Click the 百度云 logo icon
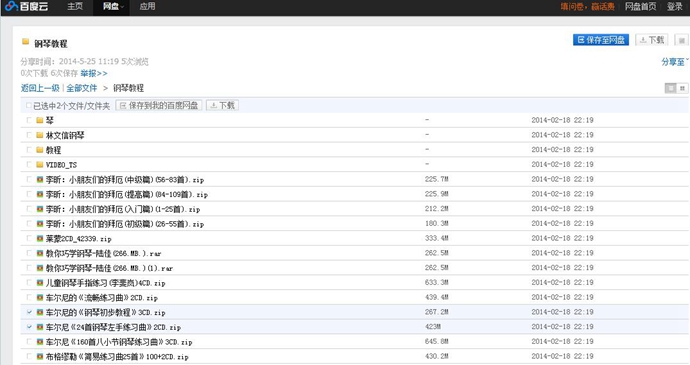Screen dimensions: 690x365 [x=11, y=6]
